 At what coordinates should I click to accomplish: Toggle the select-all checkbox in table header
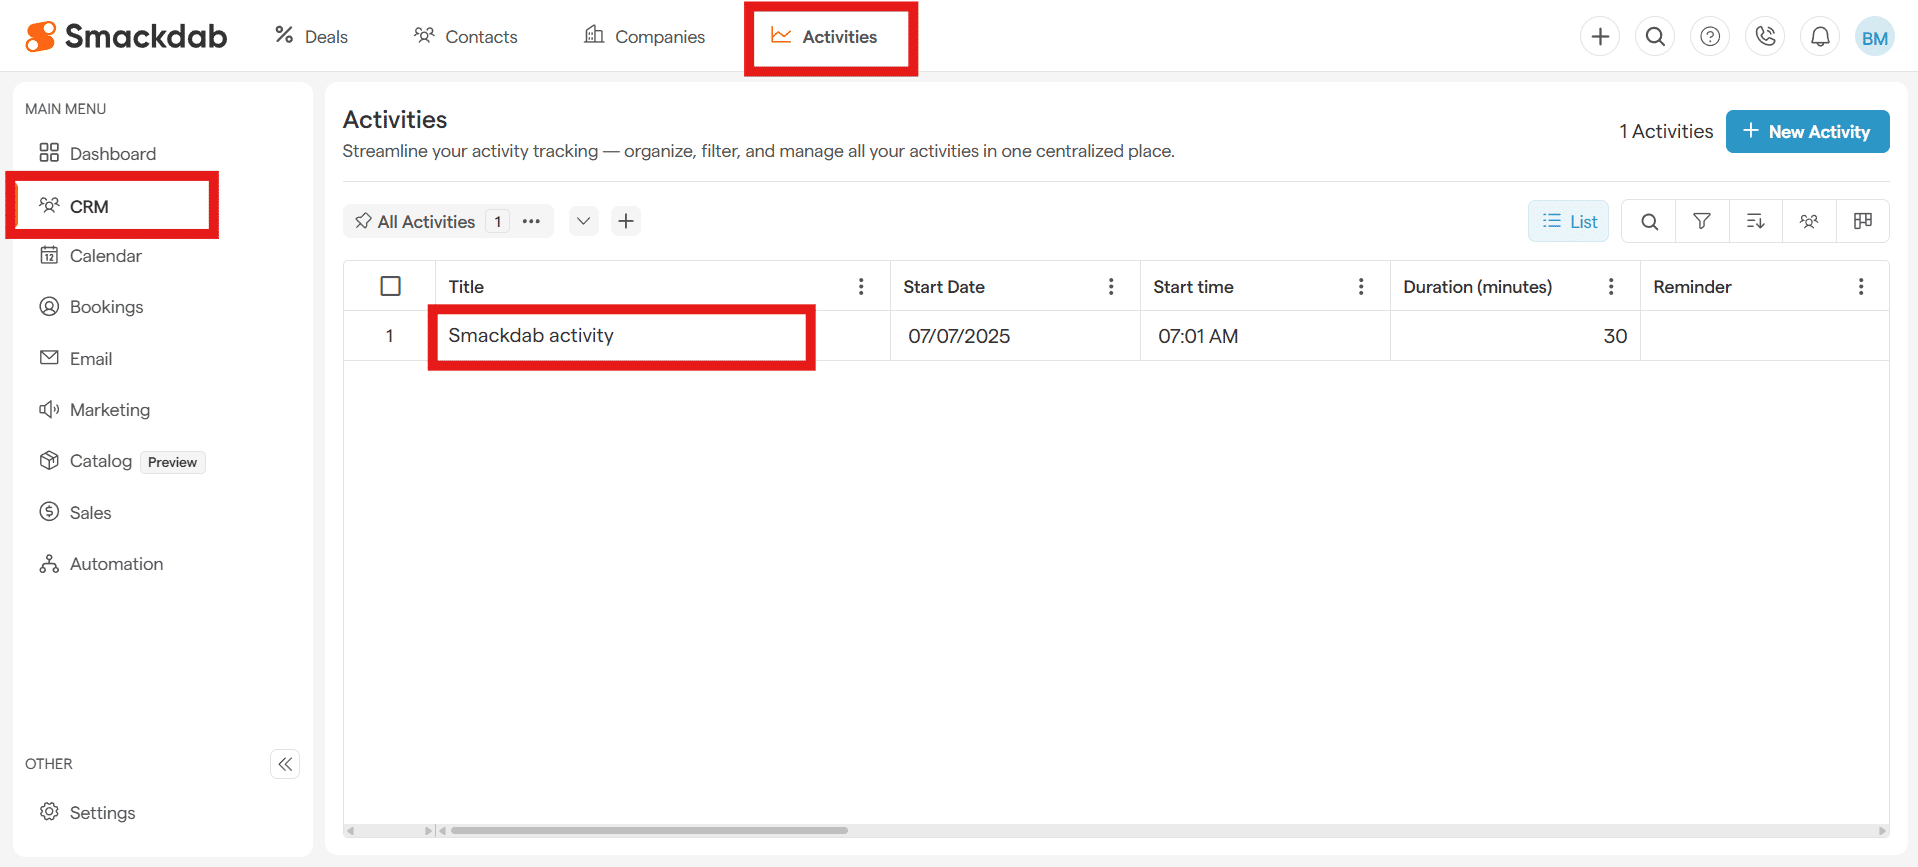391,286
